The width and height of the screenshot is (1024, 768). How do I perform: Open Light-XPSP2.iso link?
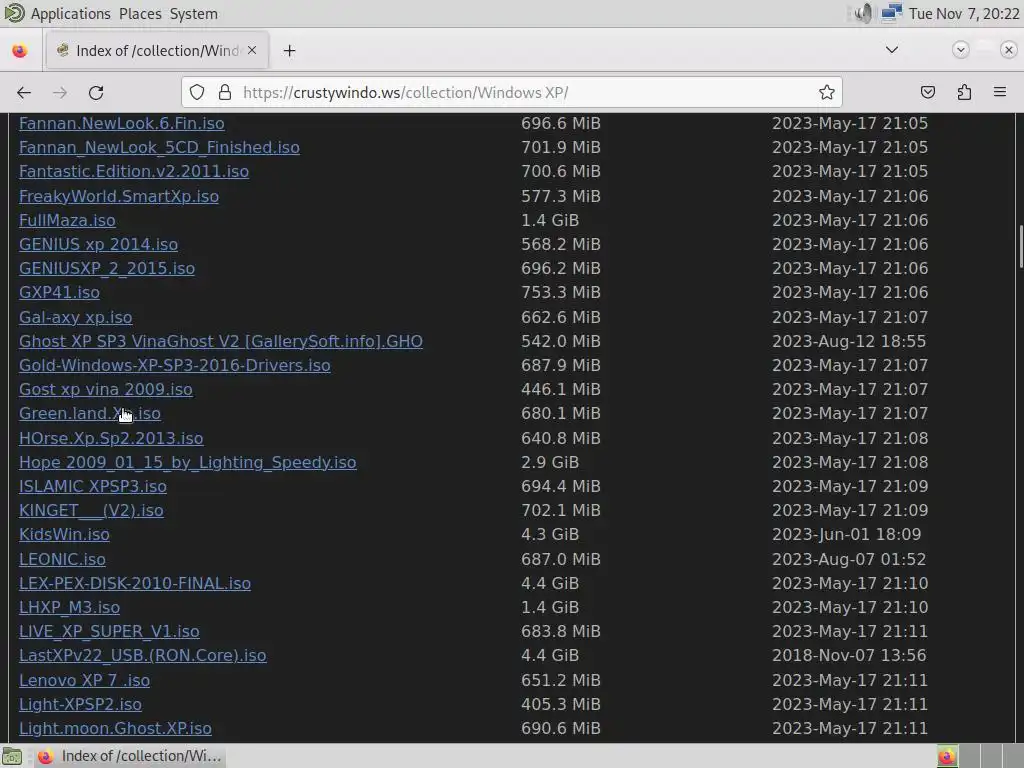point(80,705)
